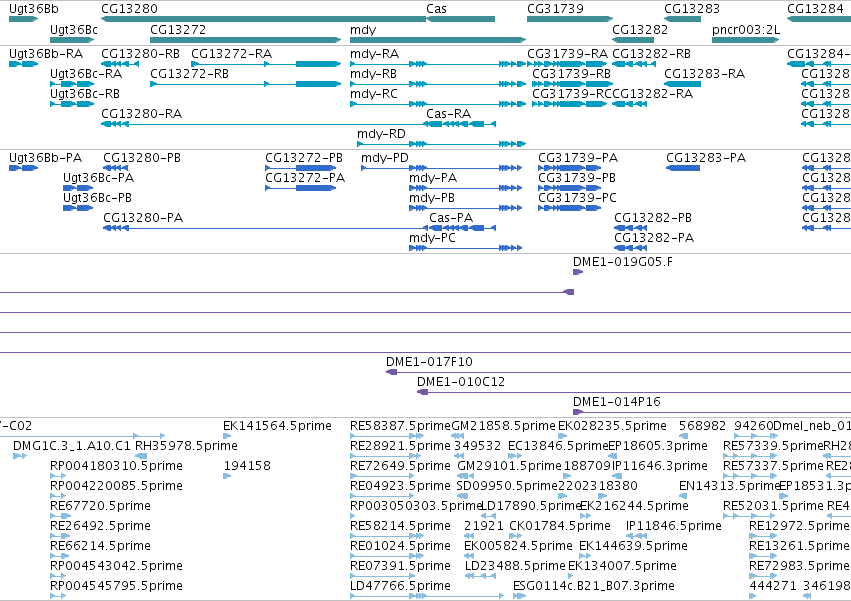Open transcript CG13272-RB
Viewport: 851px width, 601px height.
246,84
